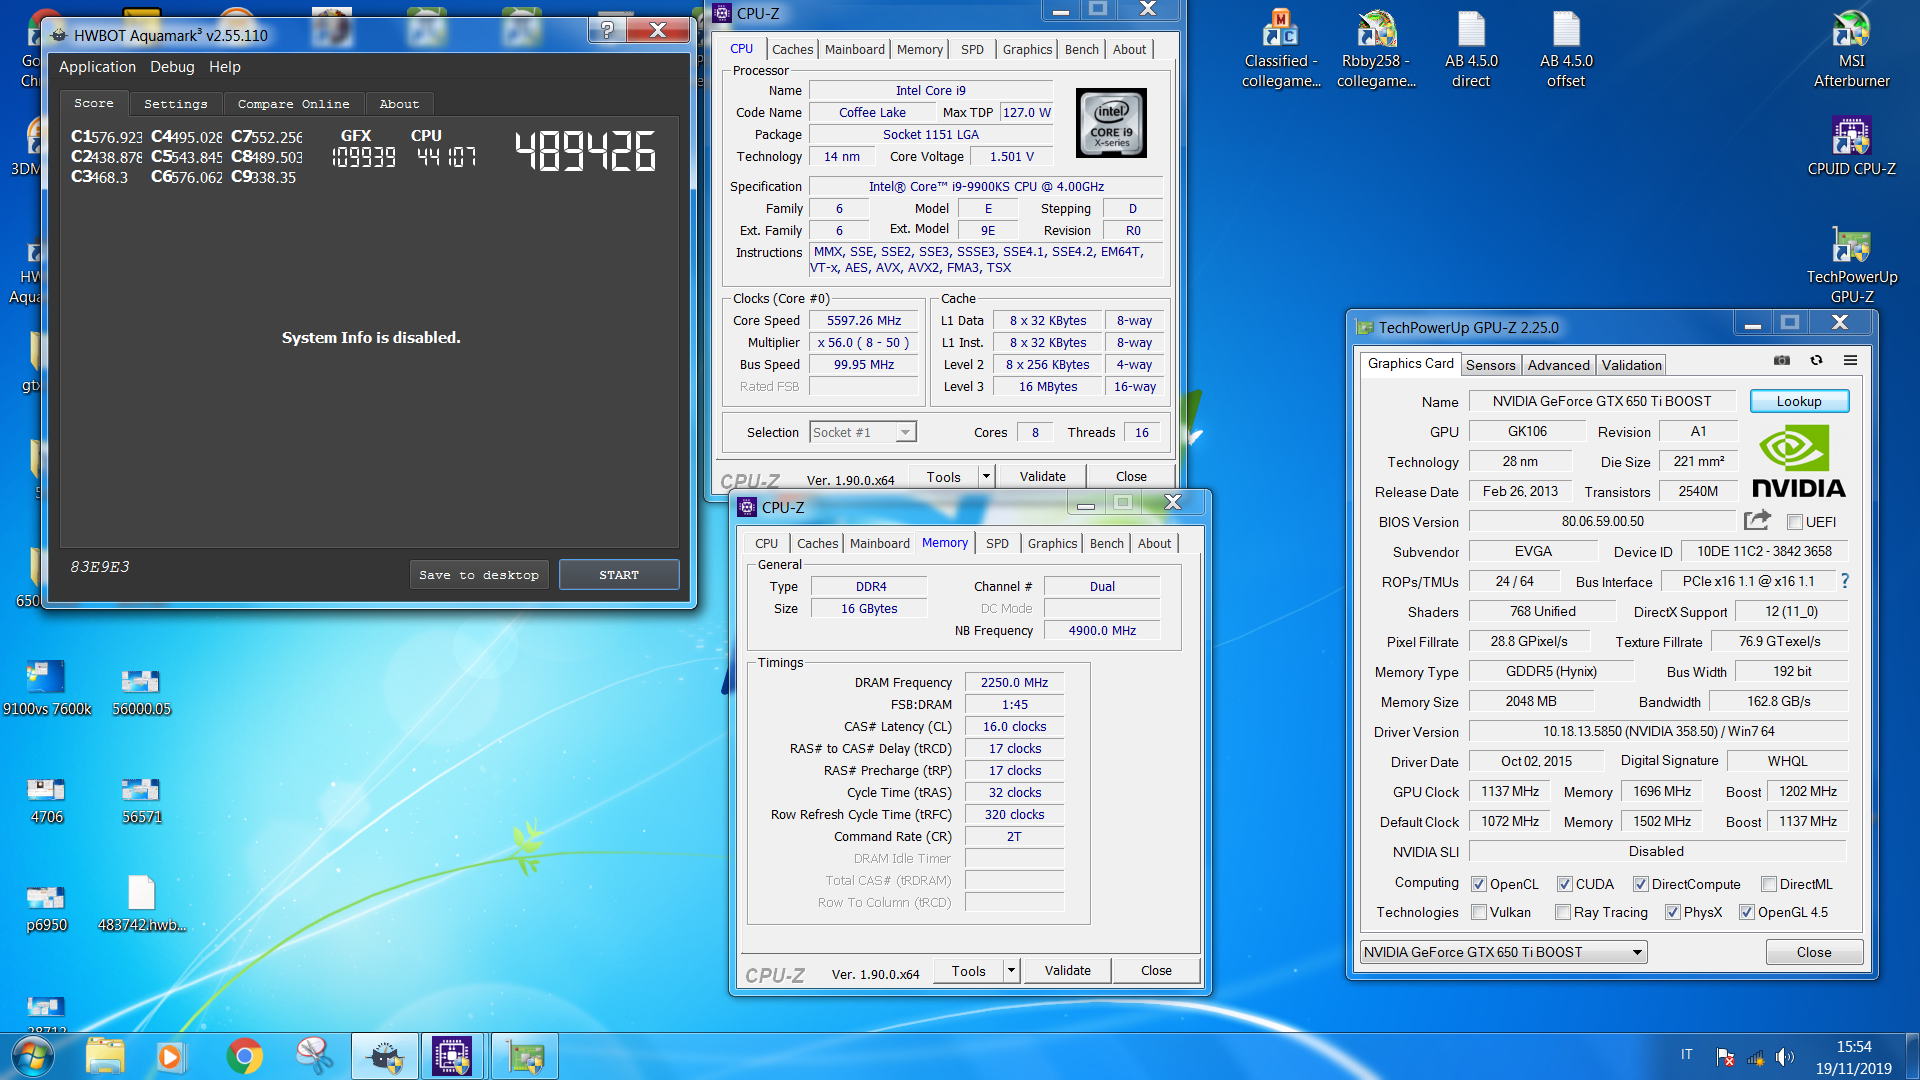The width and height of the screenshot is (1920, 1080).
Task: Launch CPUID CPU-Z desktop shortcut
Action: pos(1851,146)
